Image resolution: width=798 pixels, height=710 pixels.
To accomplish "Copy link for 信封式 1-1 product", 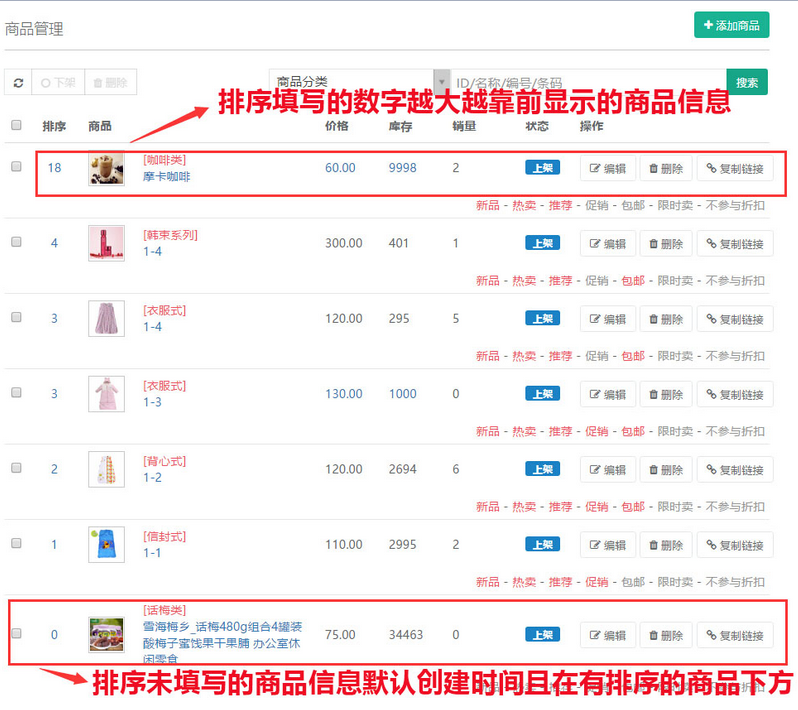I will click(x=735, y=545).
